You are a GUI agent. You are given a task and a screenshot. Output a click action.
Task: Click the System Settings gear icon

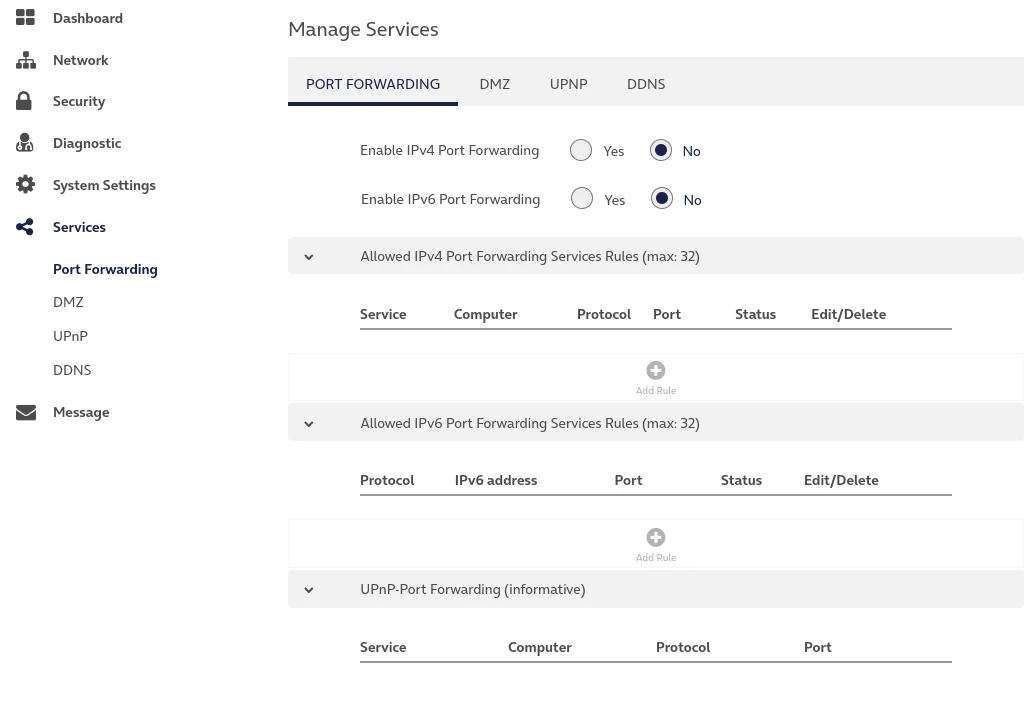25,185
